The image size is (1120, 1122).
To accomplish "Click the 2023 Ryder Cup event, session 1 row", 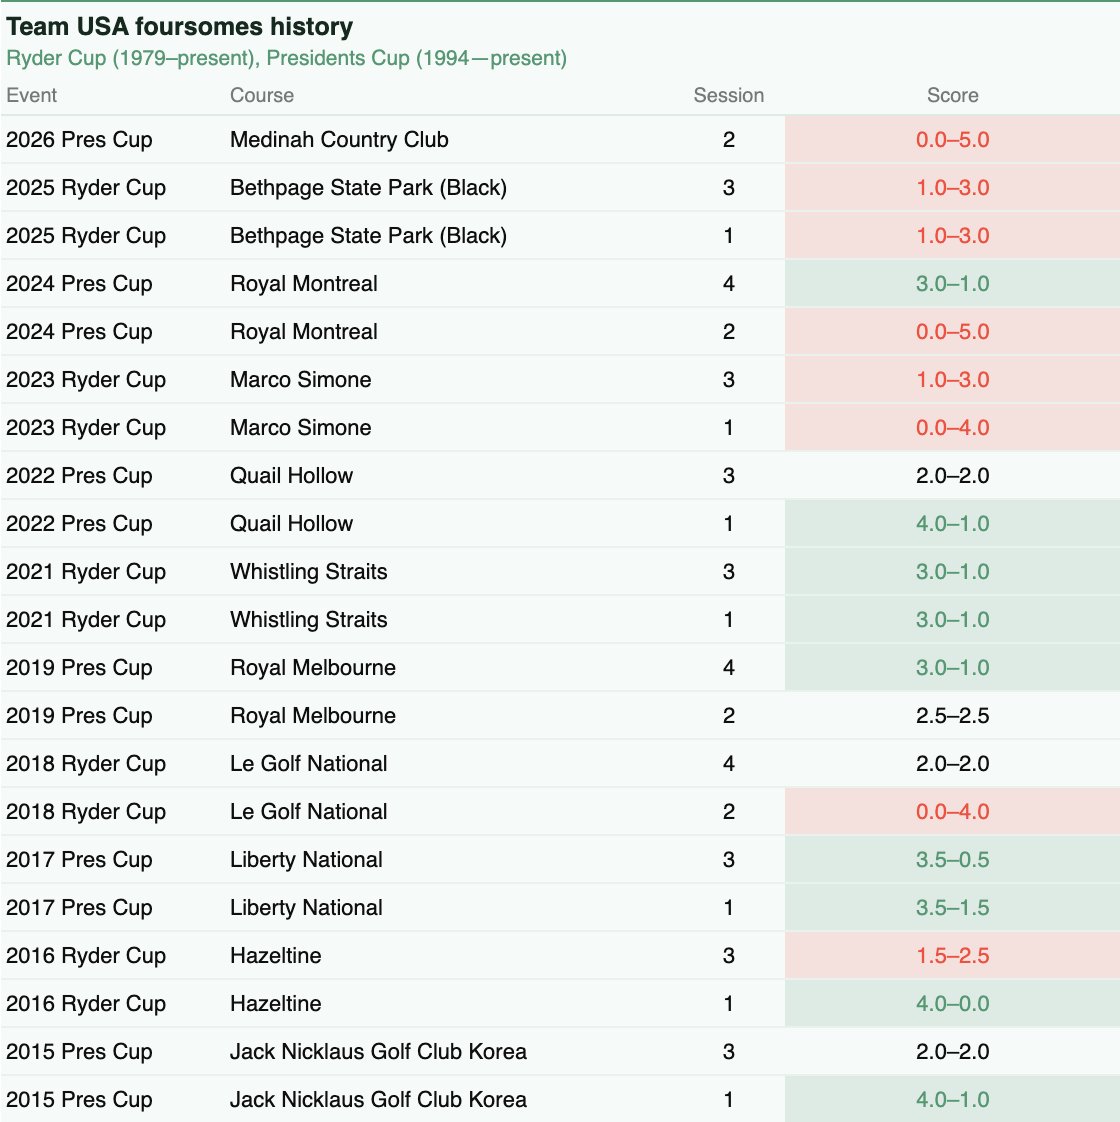I will (x=86, y=427).
